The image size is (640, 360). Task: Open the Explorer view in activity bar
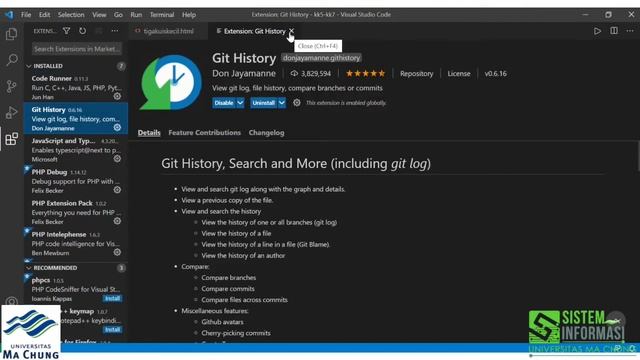coord(11,34)
